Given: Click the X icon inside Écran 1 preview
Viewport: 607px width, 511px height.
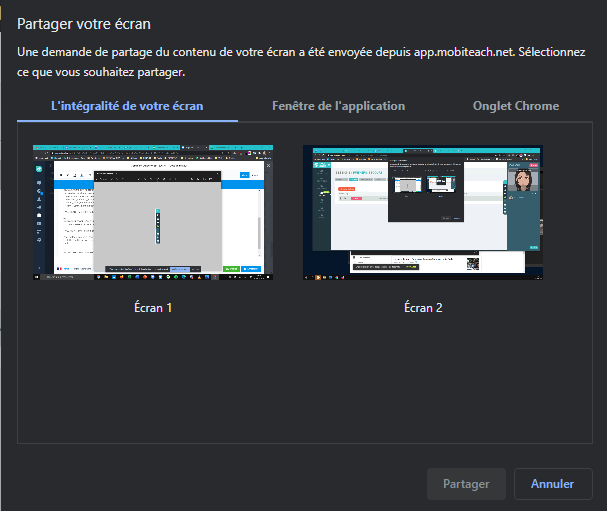Looking at the screenshot, I should pyautogui.click(x=268, y=165).
